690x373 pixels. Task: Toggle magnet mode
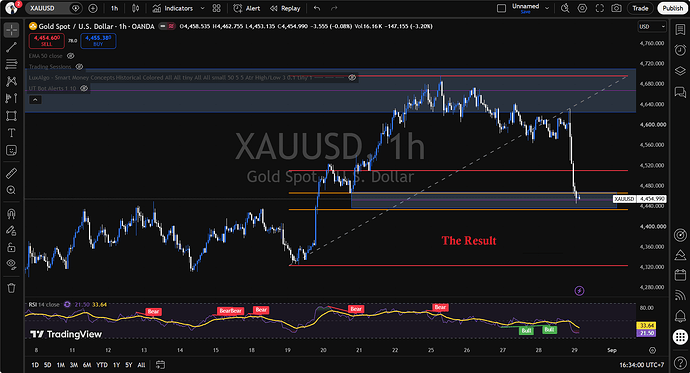(x=11, y=214)
